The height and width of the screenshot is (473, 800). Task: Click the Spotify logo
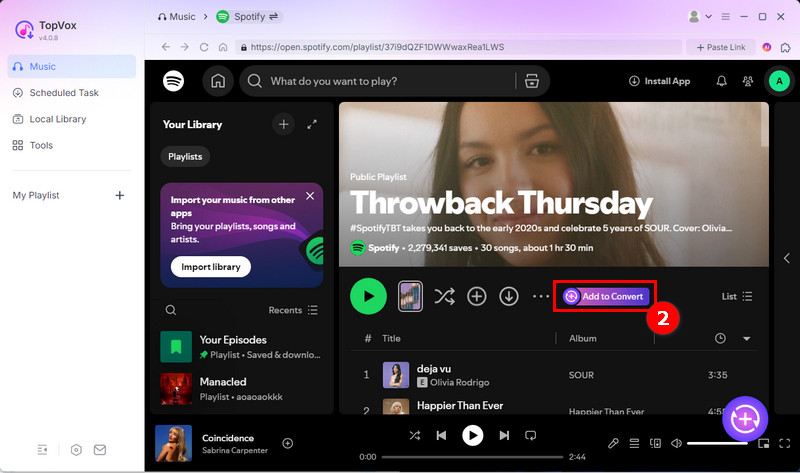click(x=173, y=81)
